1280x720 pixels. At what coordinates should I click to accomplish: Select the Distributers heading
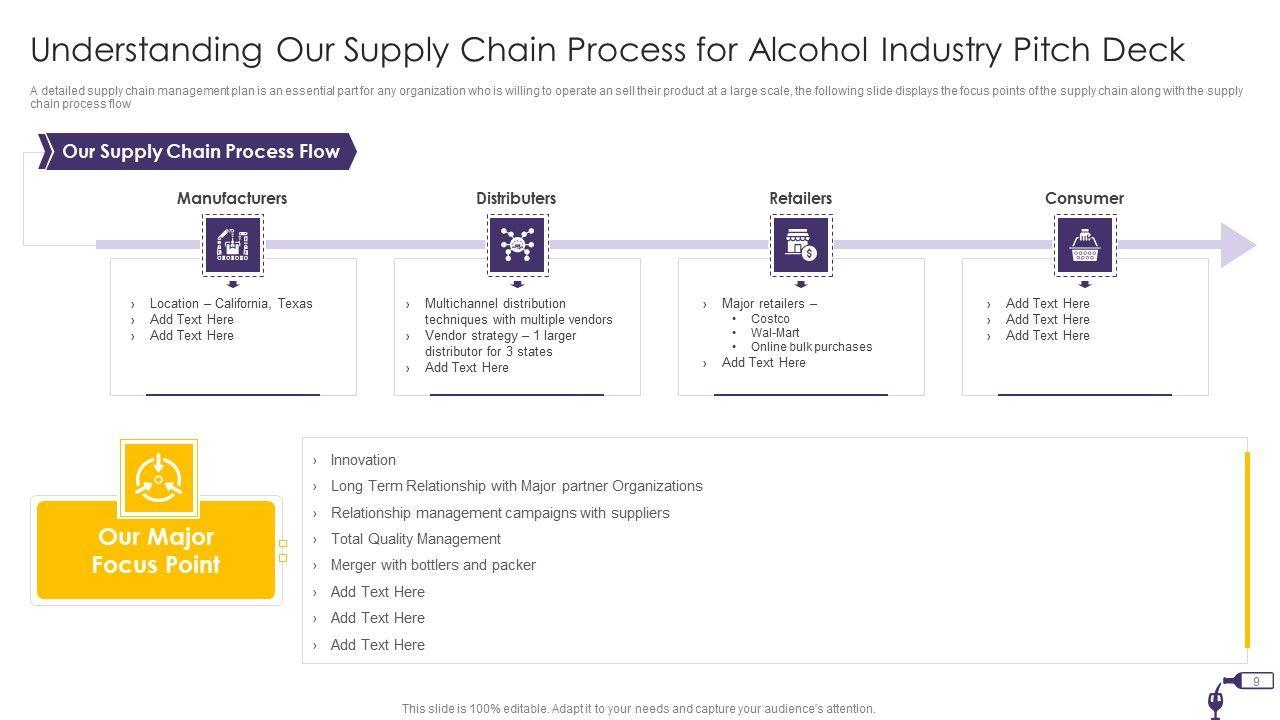point(516,198)
